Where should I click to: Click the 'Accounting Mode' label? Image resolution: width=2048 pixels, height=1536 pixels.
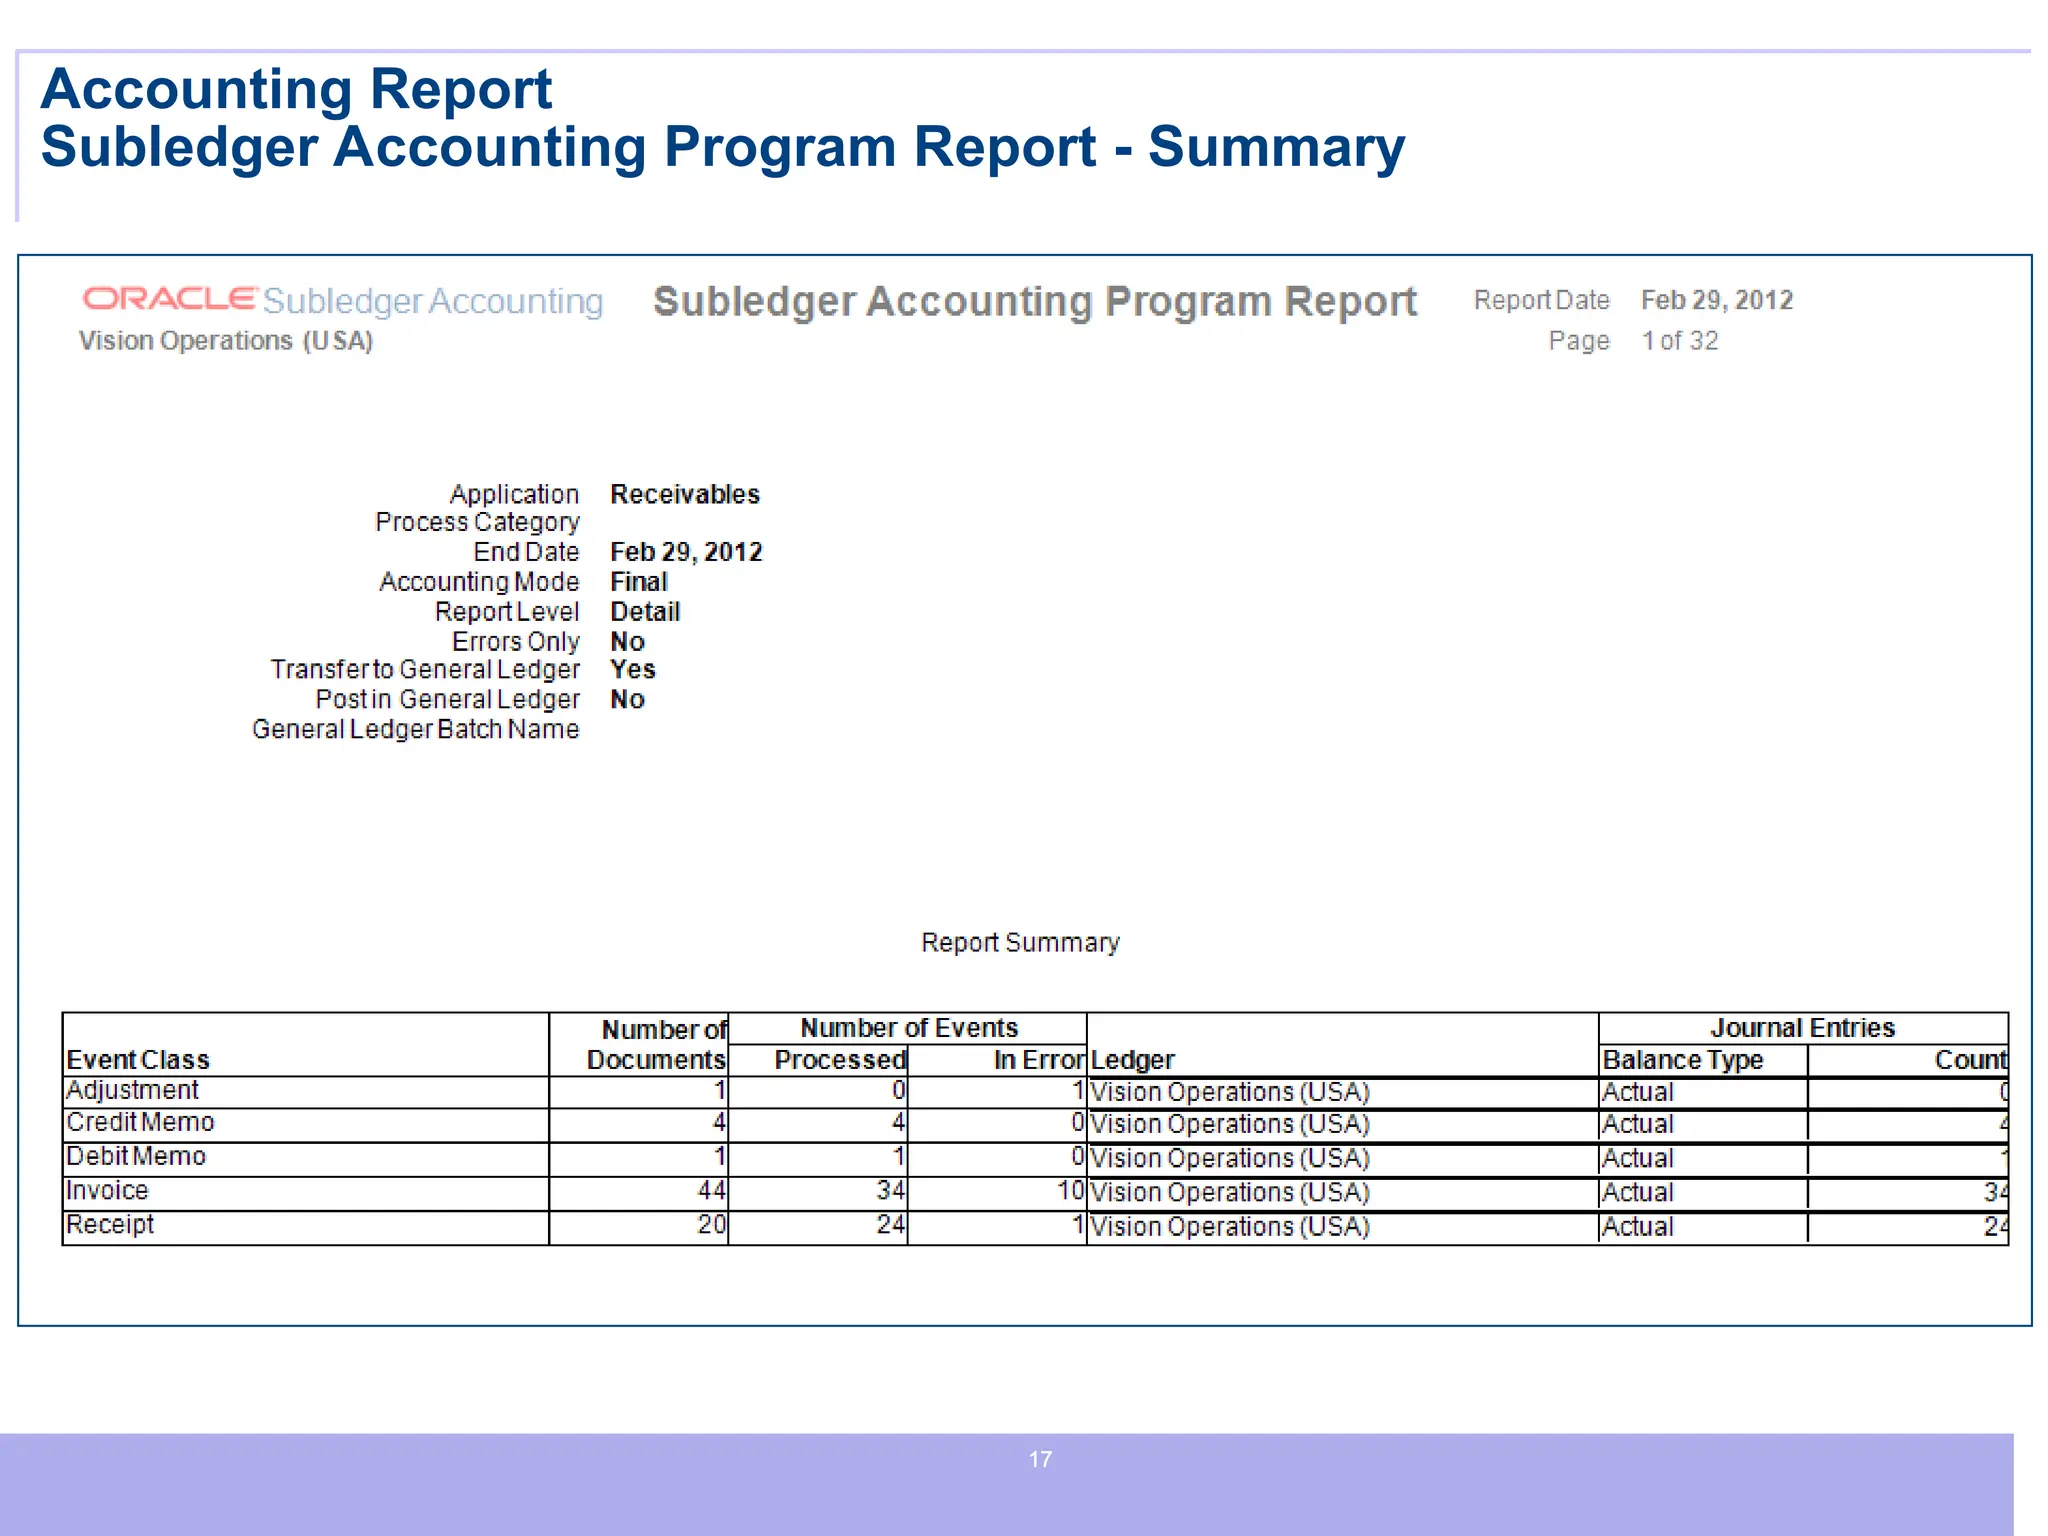pos(479,582)
